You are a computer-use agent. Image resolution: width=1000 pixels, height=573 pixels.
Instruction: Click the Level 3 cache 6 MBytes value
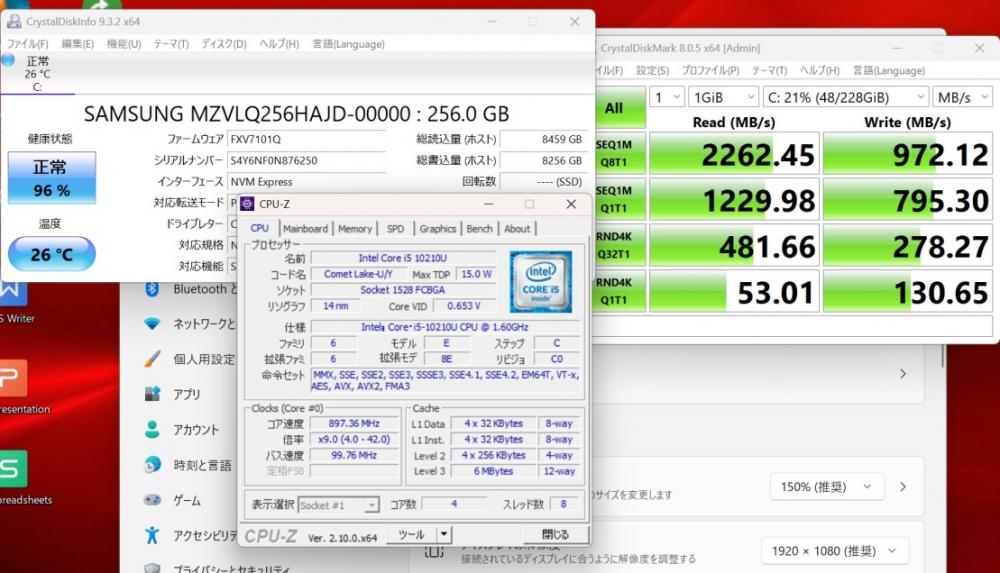click(x=493, y=471)
